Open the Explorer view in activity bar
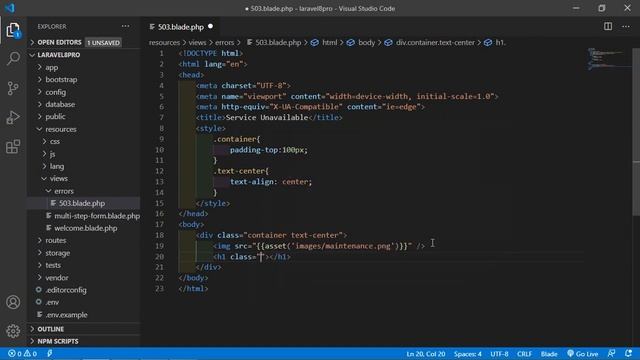This screenshot has height=360, width=640. [x=13, y=30]
